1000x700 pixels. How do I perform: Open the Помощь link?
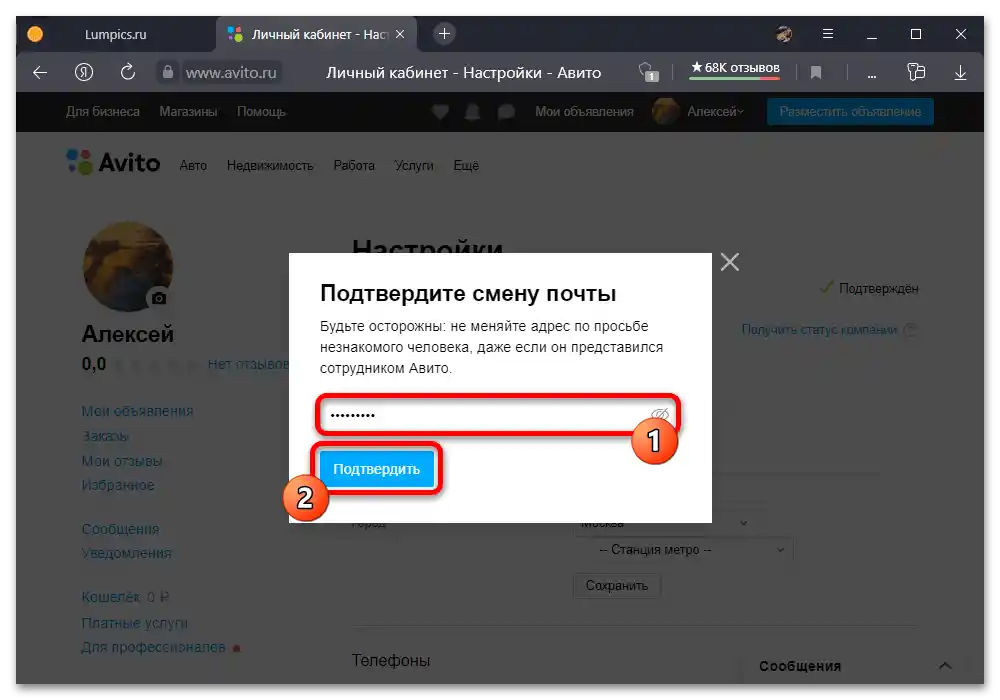point(261,112)
